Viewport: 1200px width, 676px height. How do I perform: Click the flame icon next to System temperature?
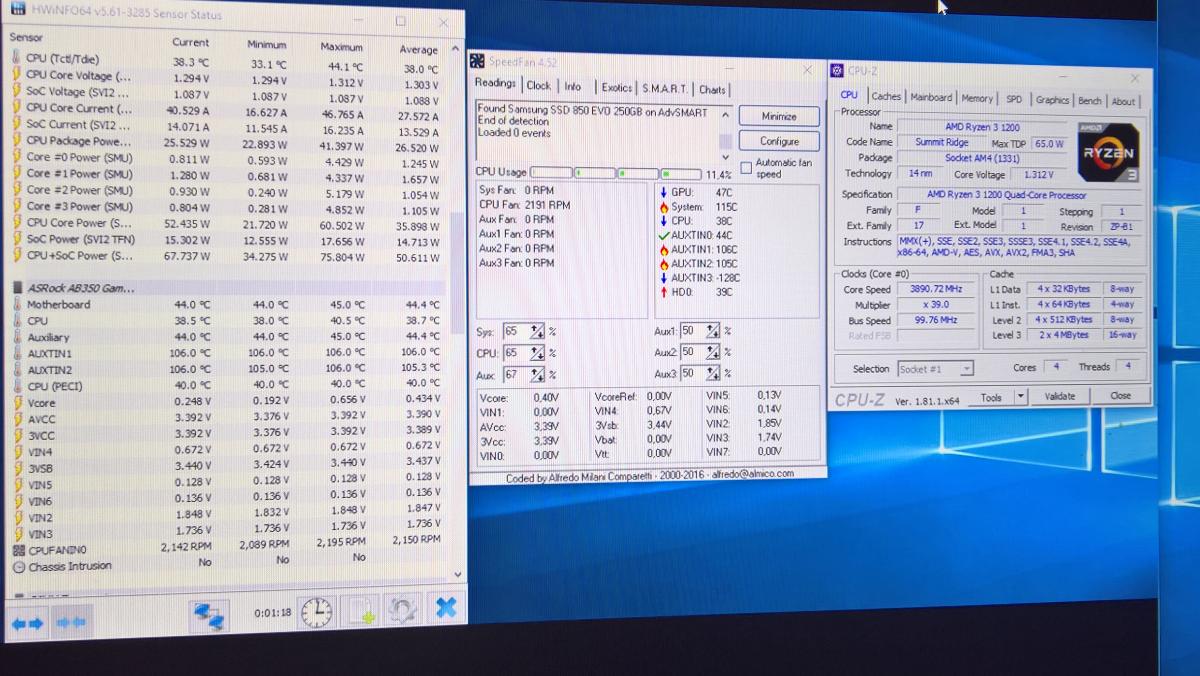[663, 207]
